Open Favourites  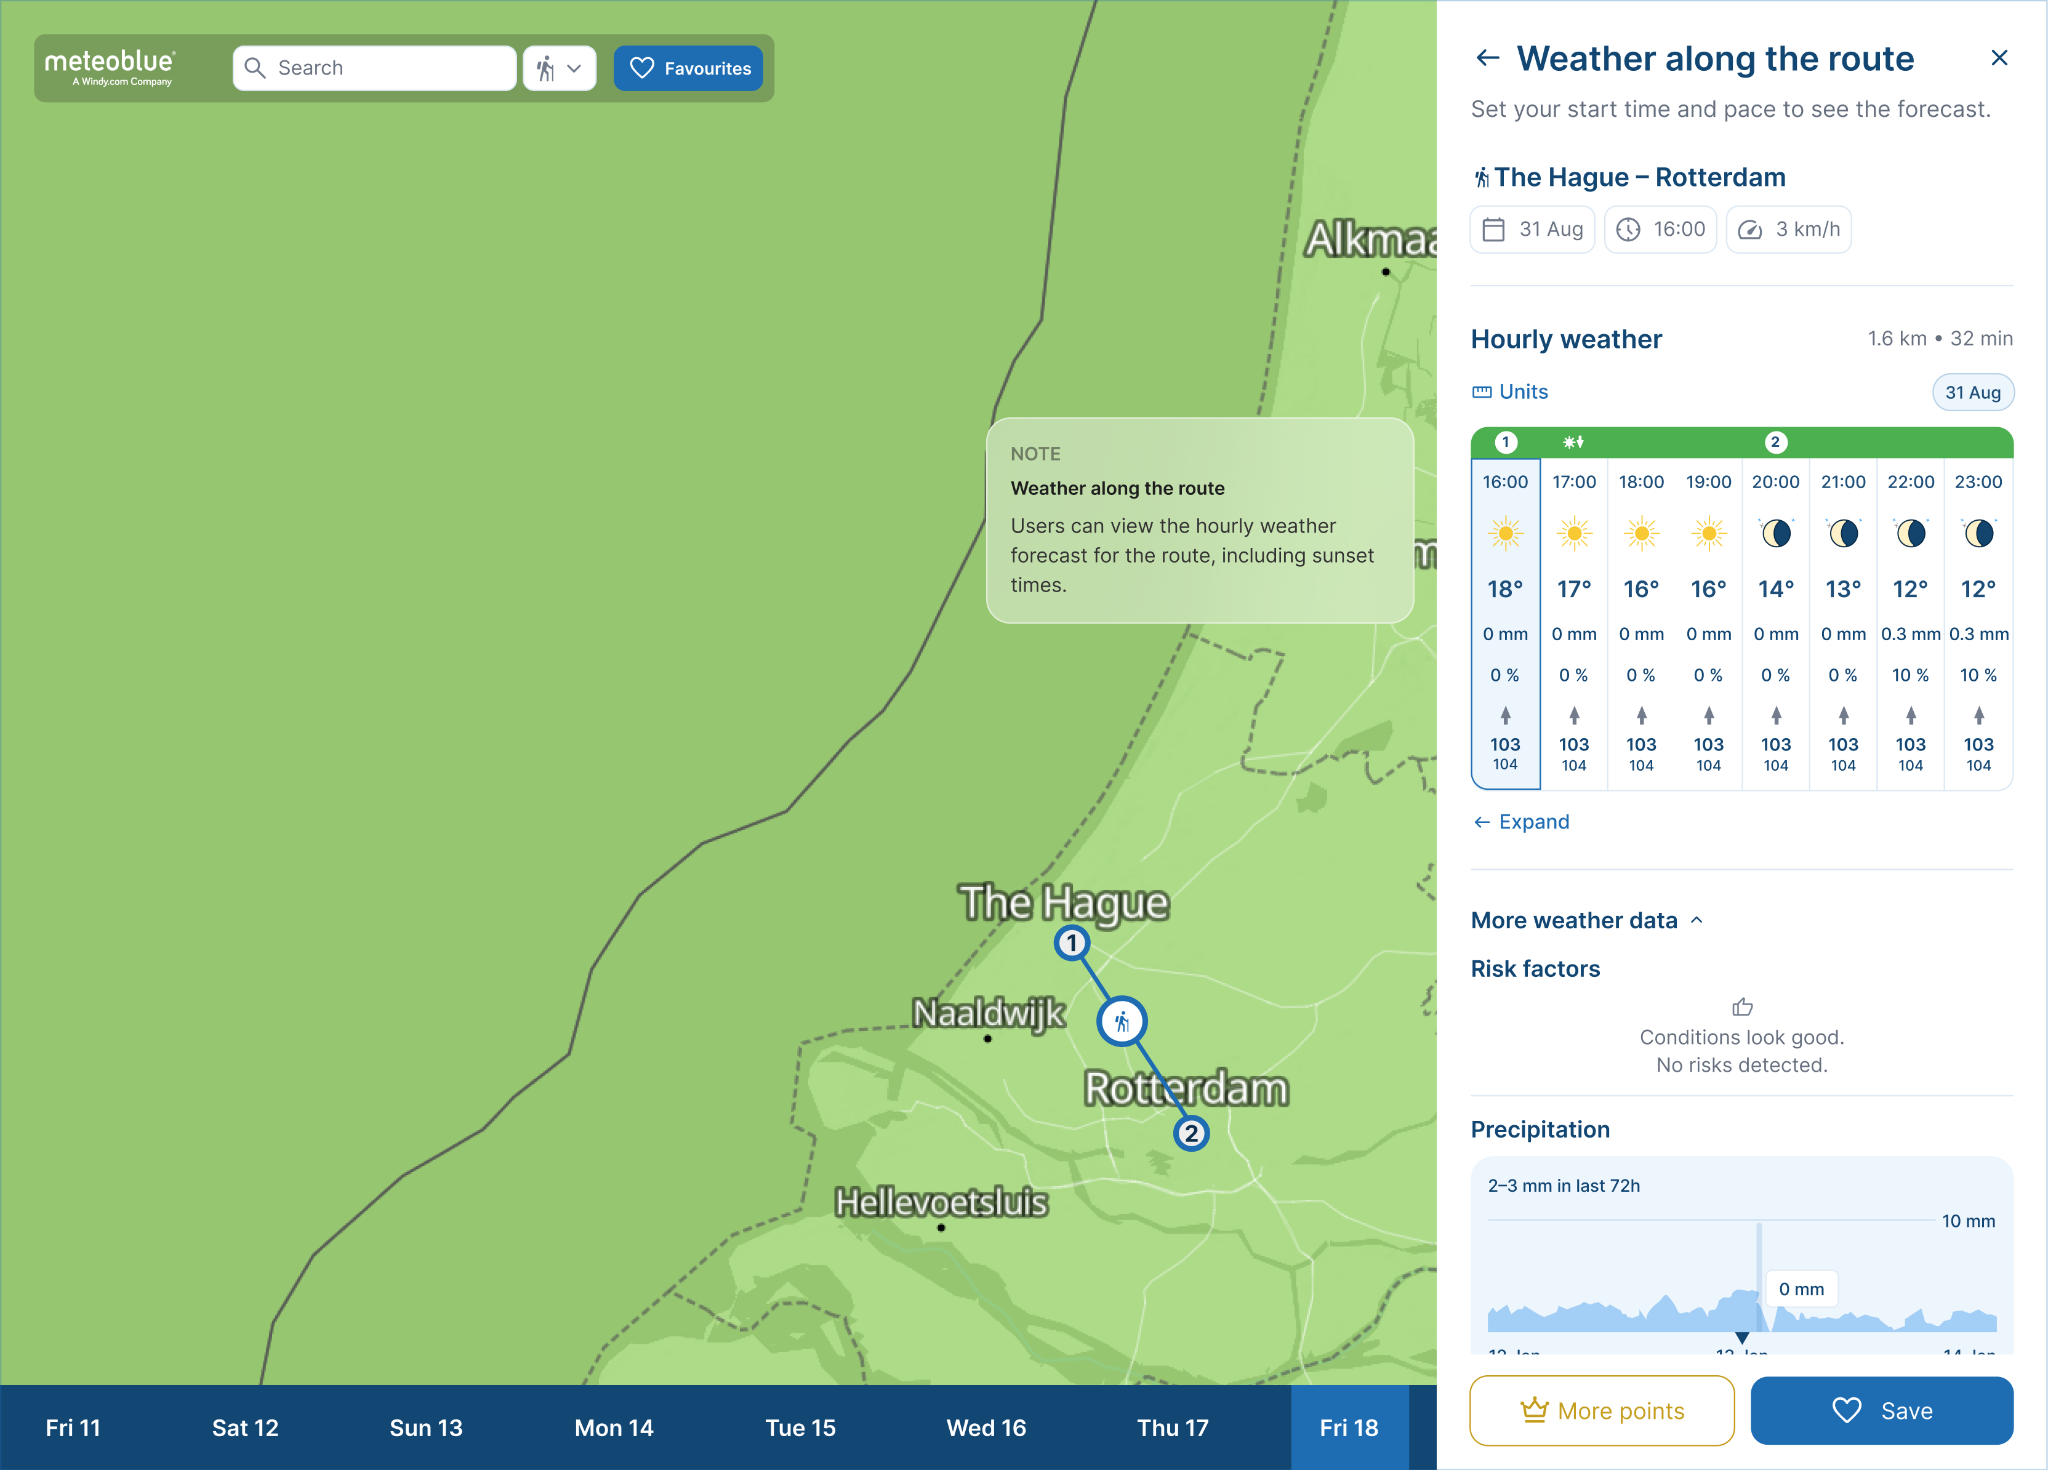689,68
